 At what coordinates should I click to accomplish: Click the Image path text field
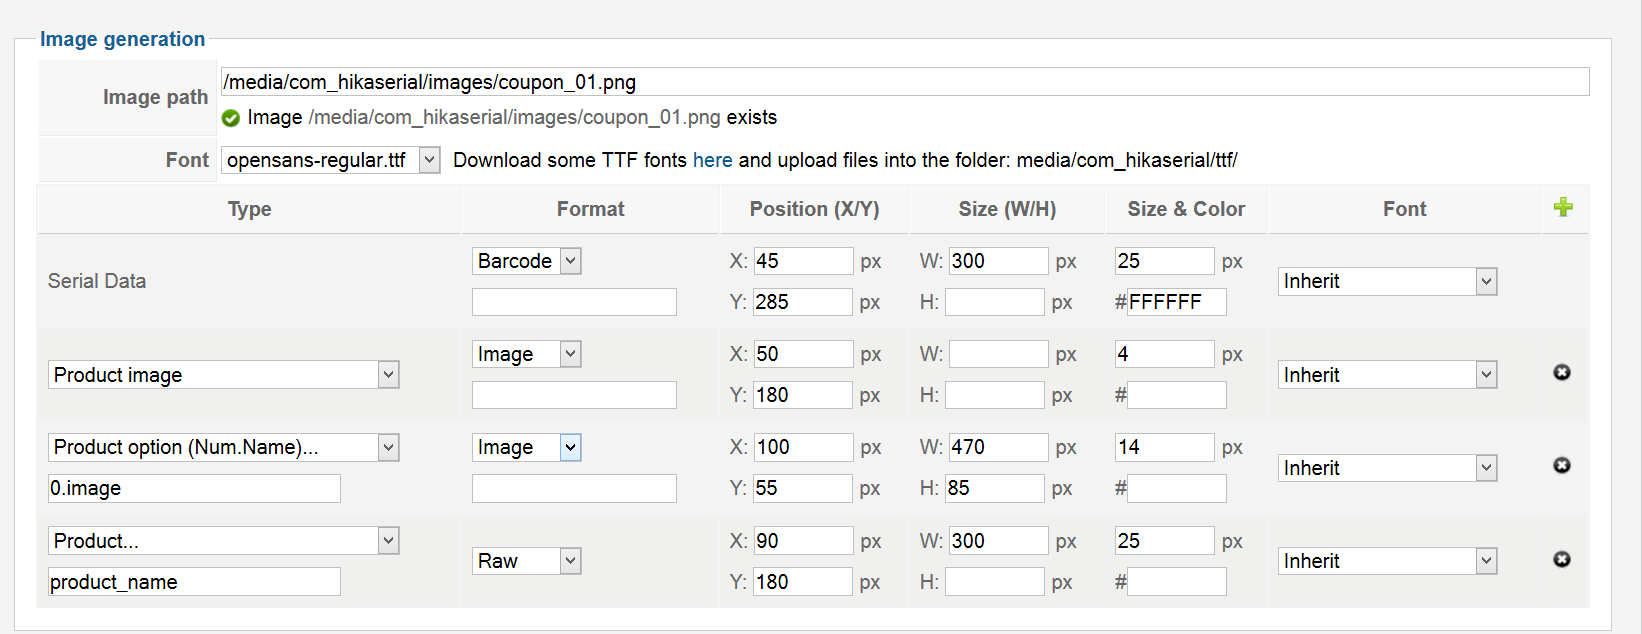[x=905, y=82]
